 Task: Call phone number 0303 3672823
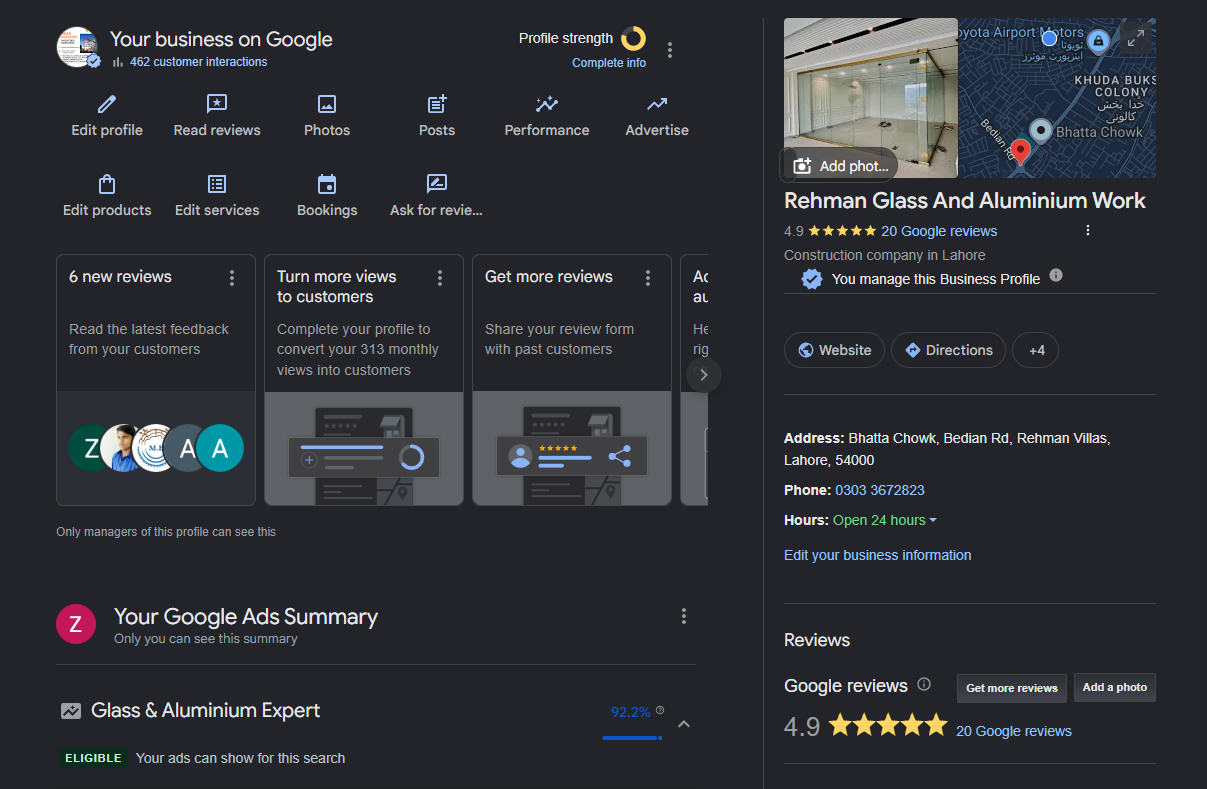coord(880,490)
